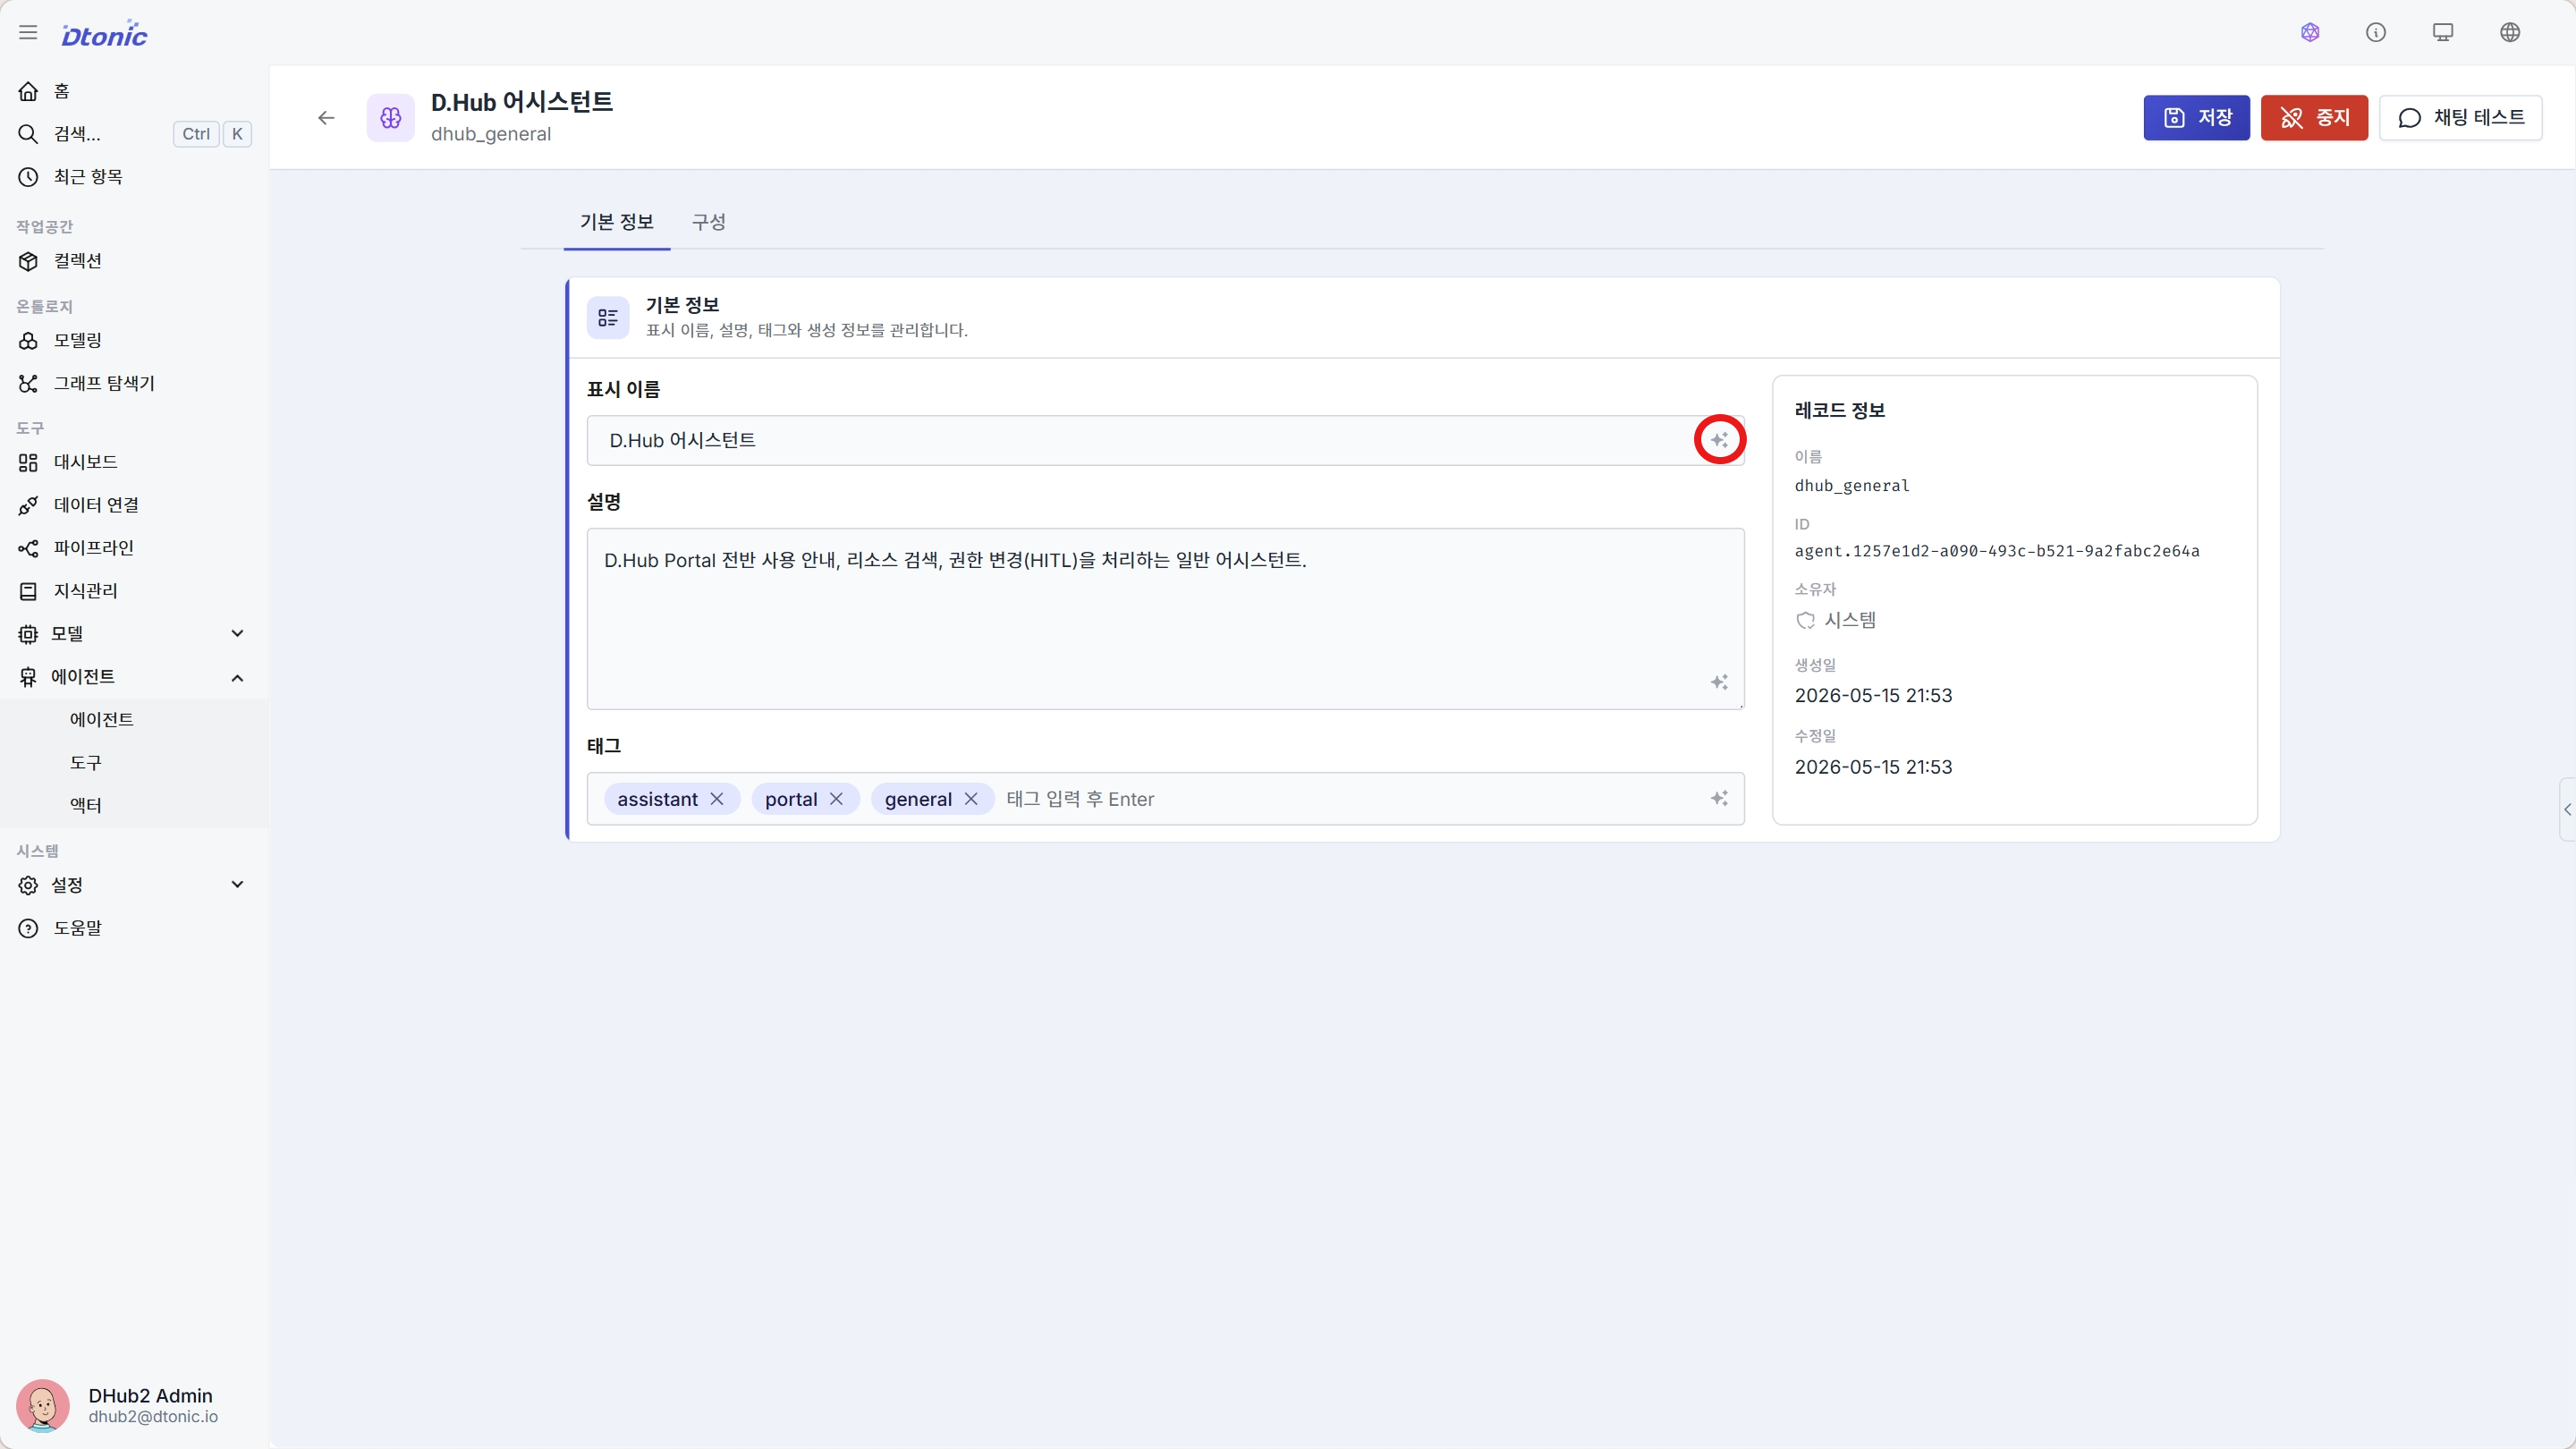Expand the Settings (설정) menu chevron
2576x1449 pixels.
click(237, 885)
